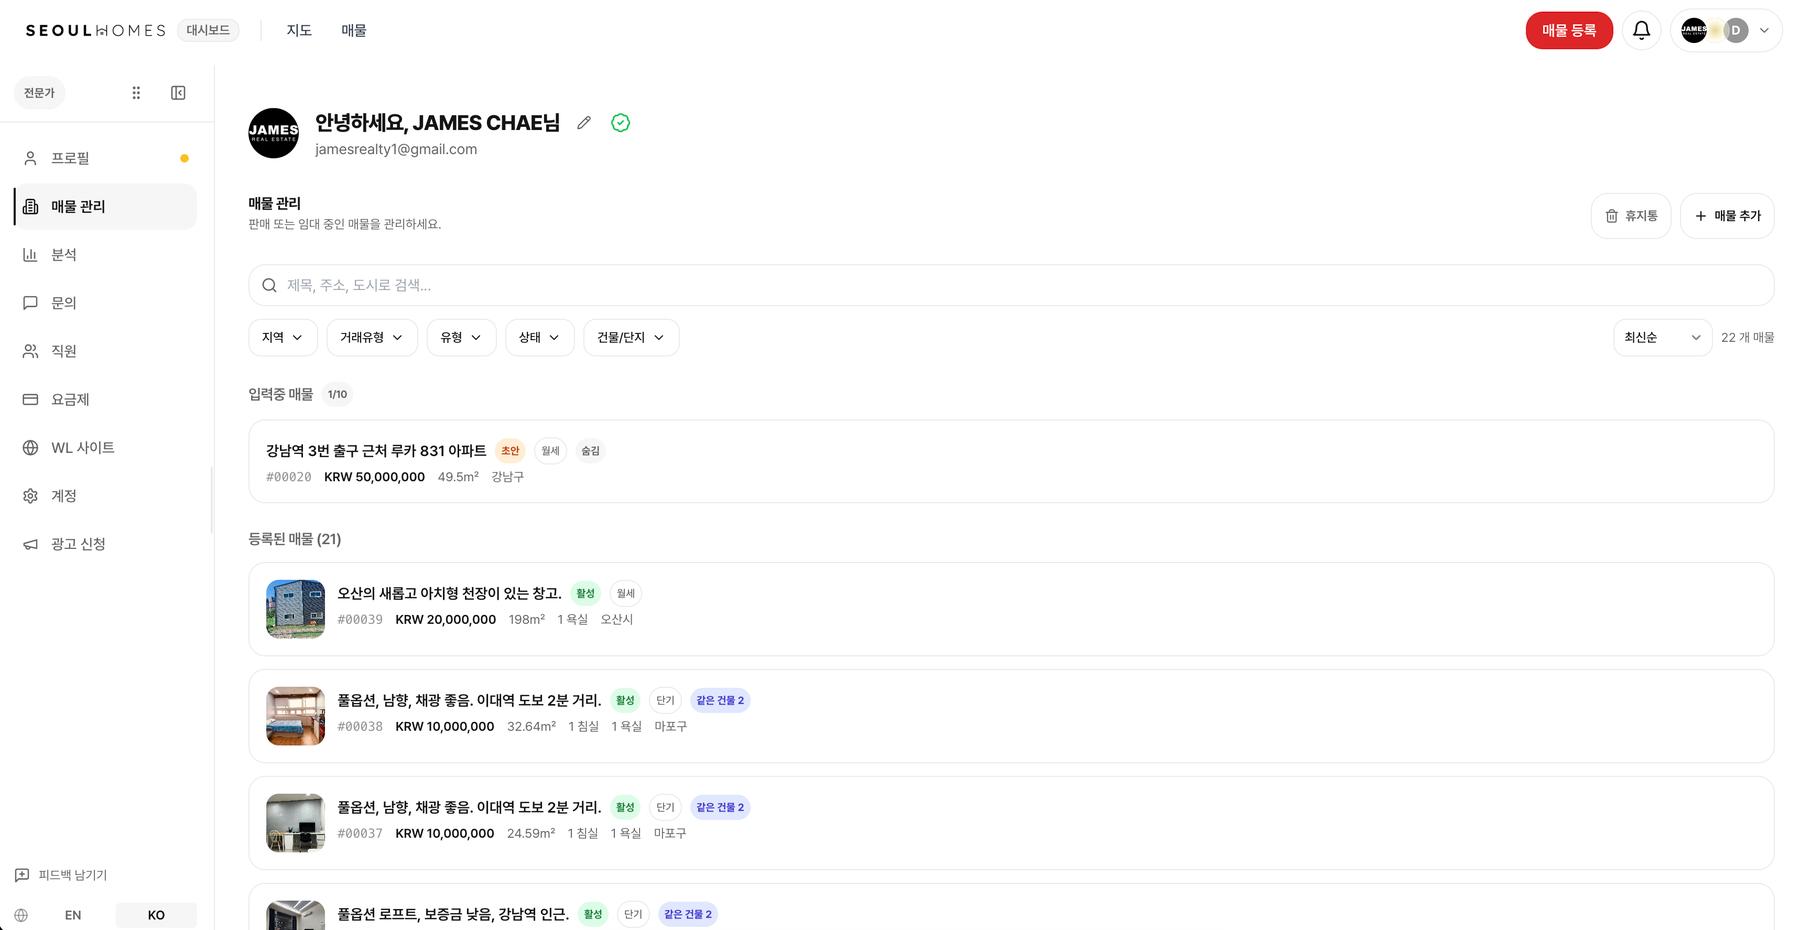Click the 활성 tag on listing #00039

click(x=586, y=594)
